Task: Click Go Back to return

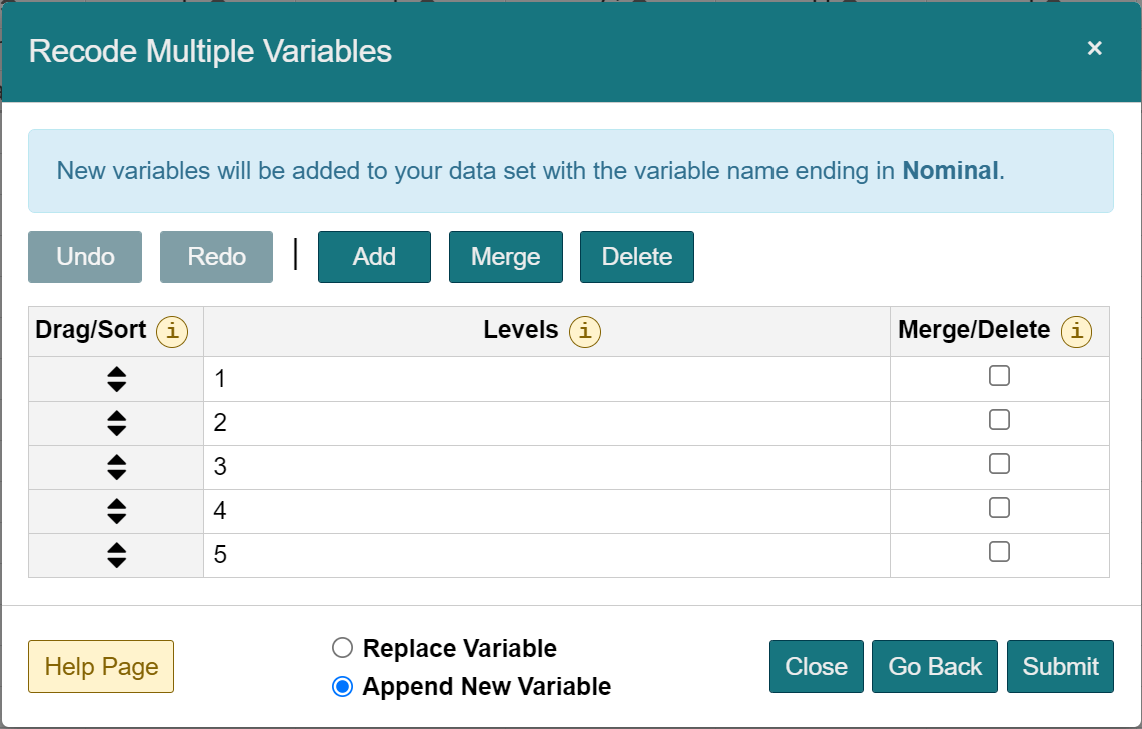Action: 934,666
